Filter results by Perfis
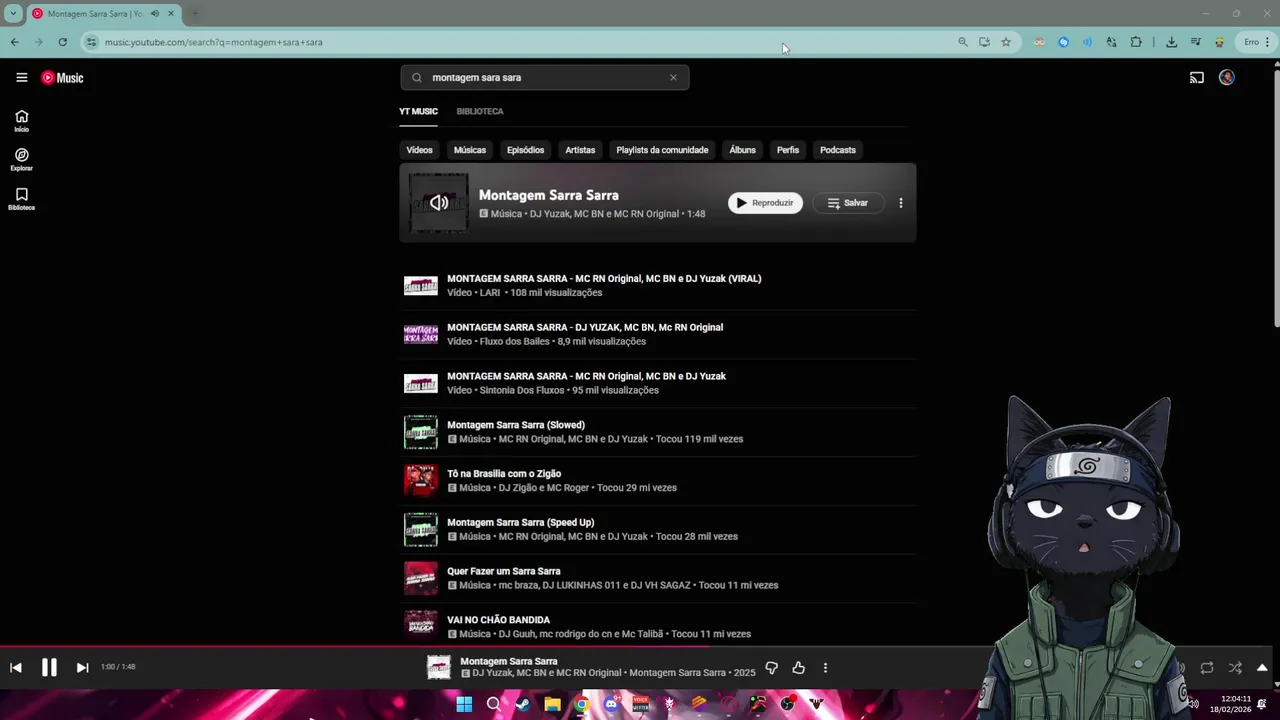The height and width of the screenshot is (720, 1280). pos(788,150)
